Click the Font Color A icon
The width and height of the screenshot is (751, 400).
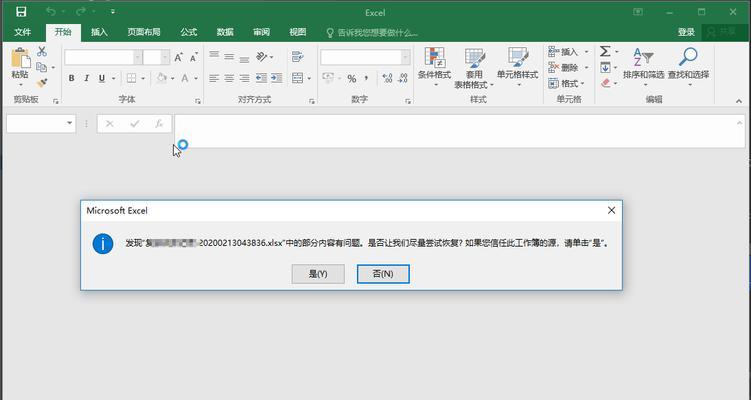184,78
